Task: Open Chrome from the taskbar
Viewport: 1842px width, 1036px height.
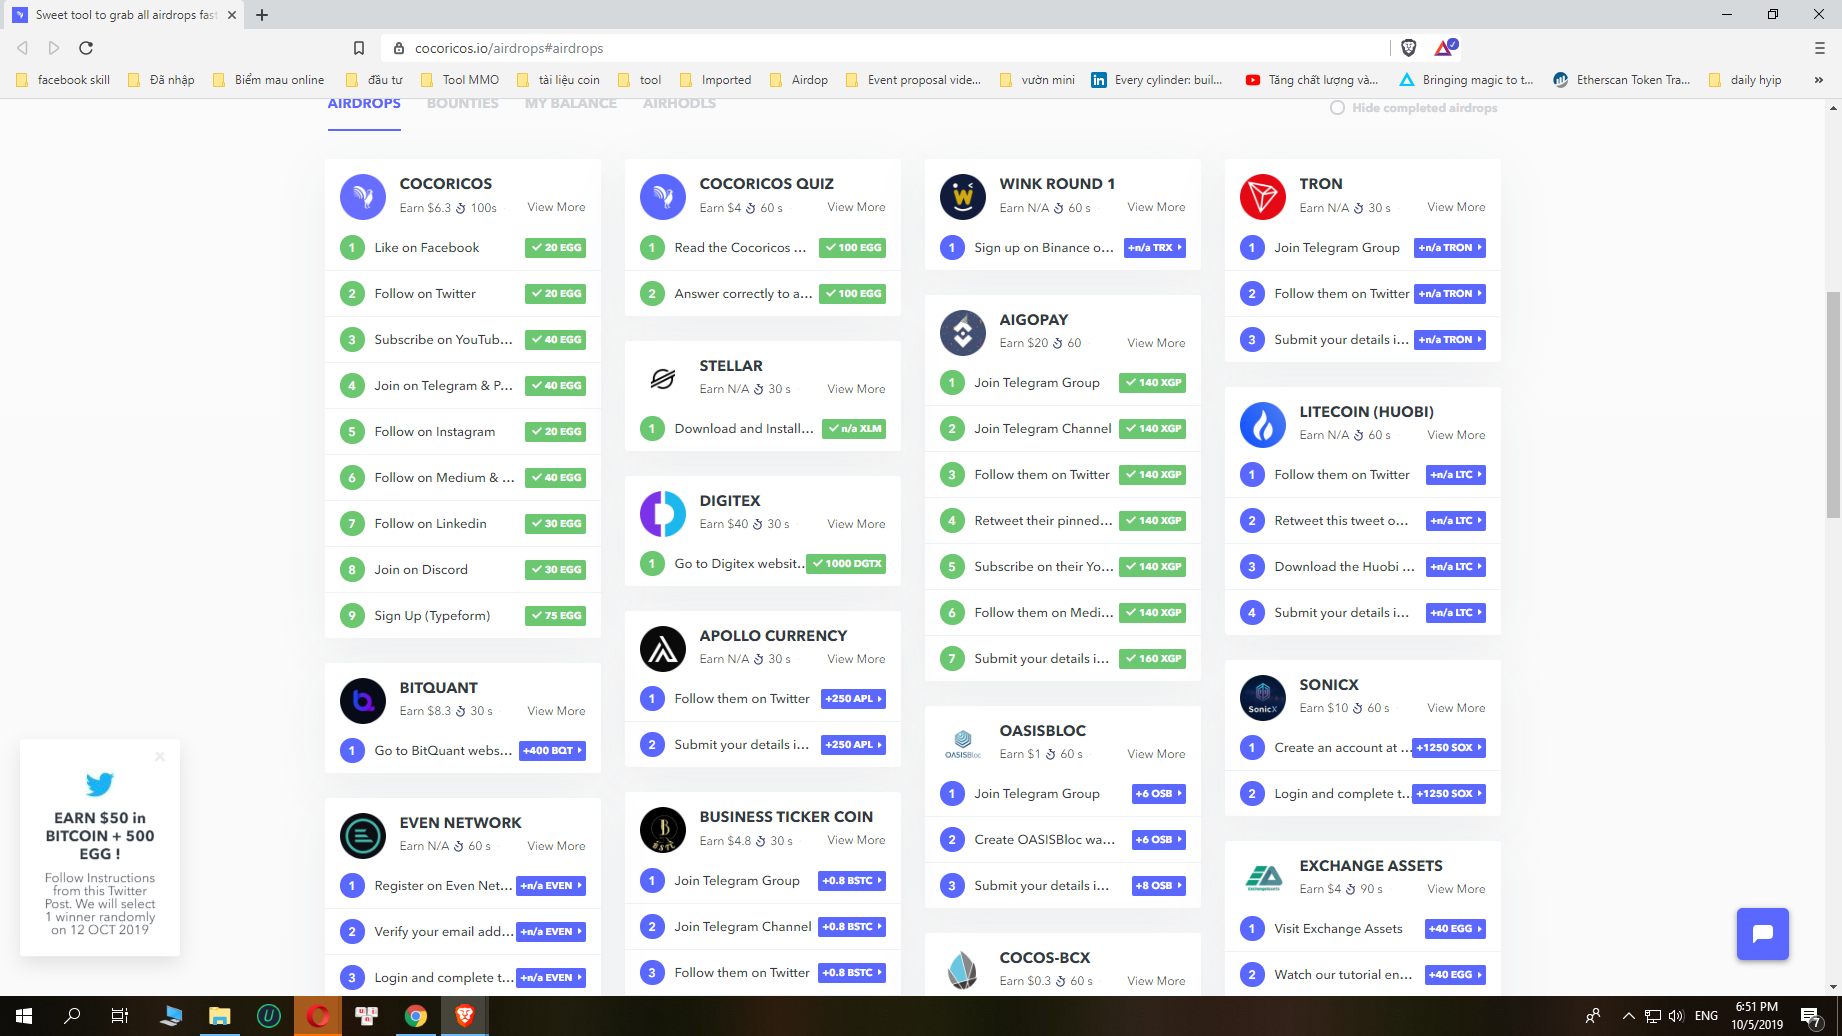Action: tap(415, 1016)
